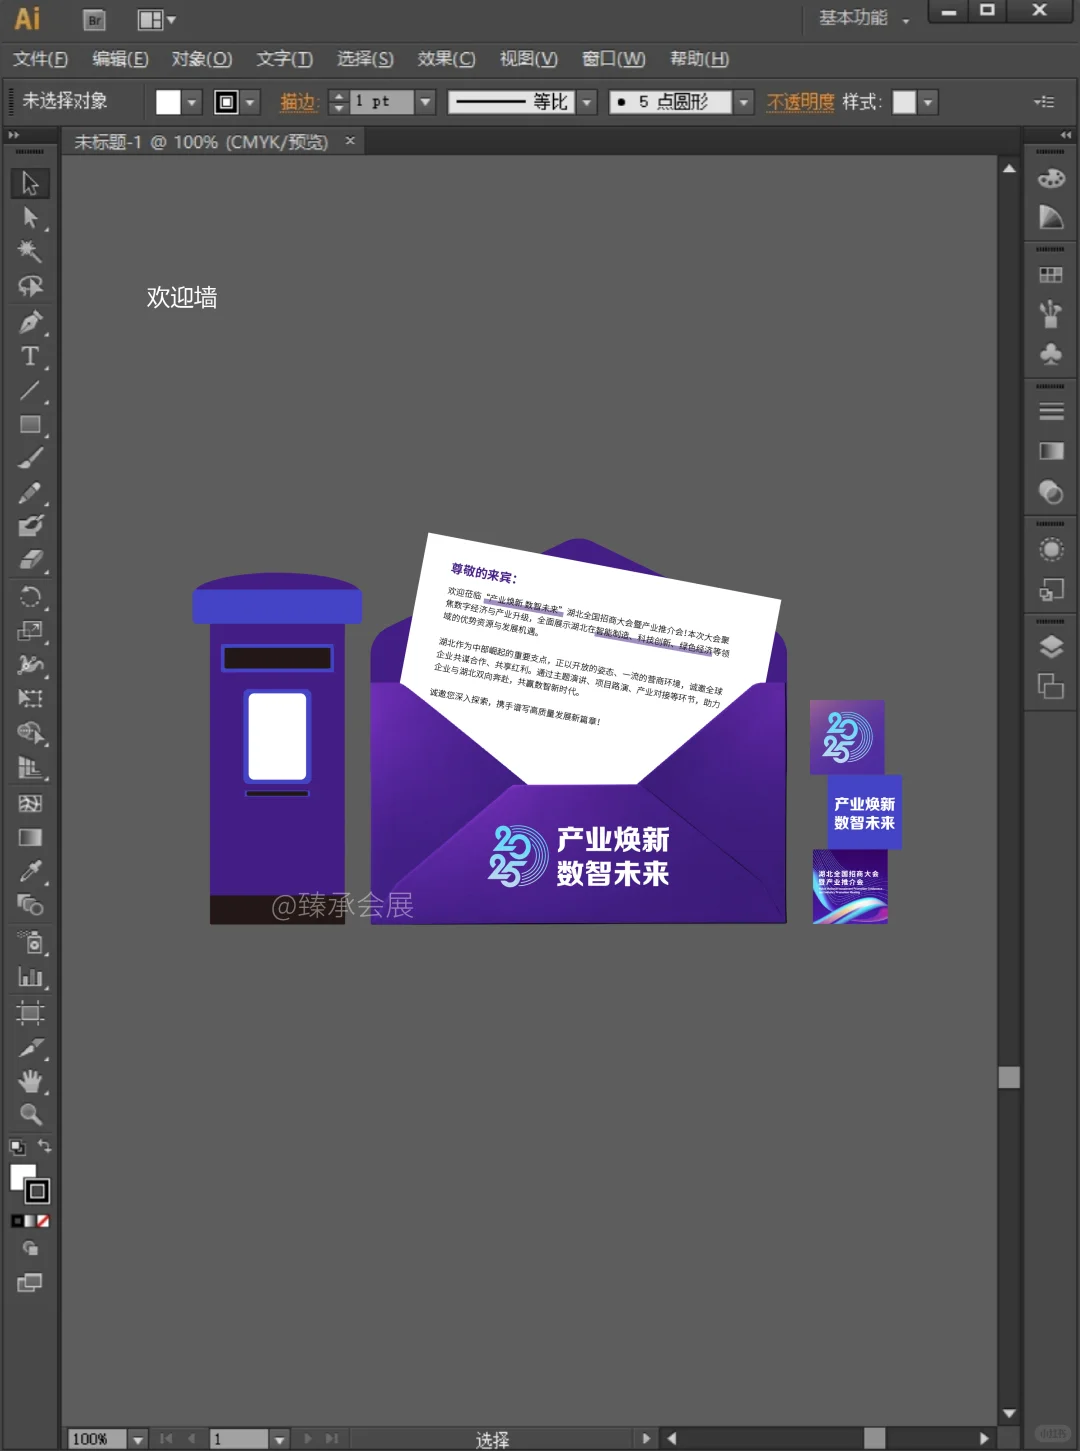Select the Slice tool
Viewport: 1080px width, 1451px height.
point(30,1048)
